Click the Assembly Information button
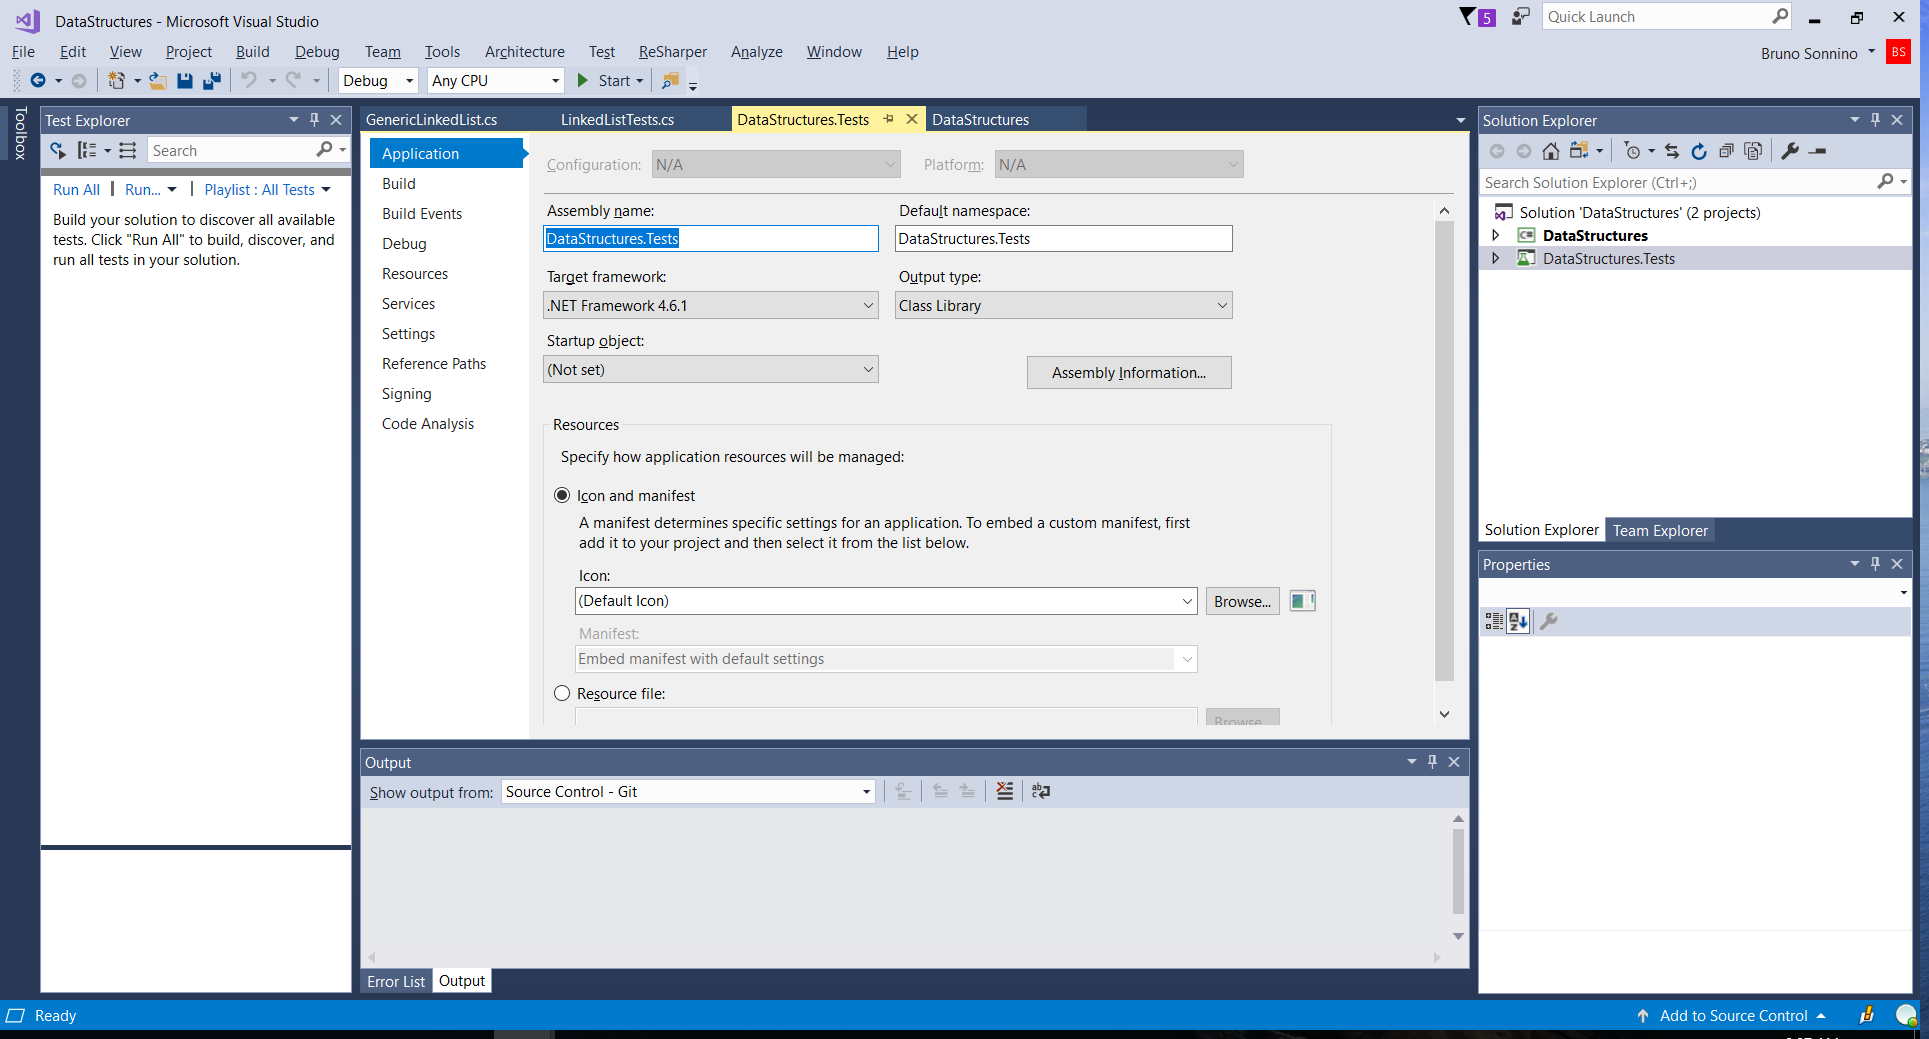Screen dimensions: 1929x1039 (x=1128, y=372)
